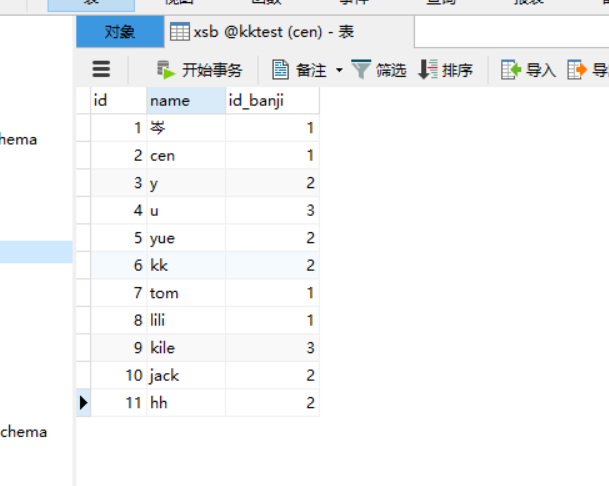
Task: Switch to the 对象 tab
Action: pos(120,32)
